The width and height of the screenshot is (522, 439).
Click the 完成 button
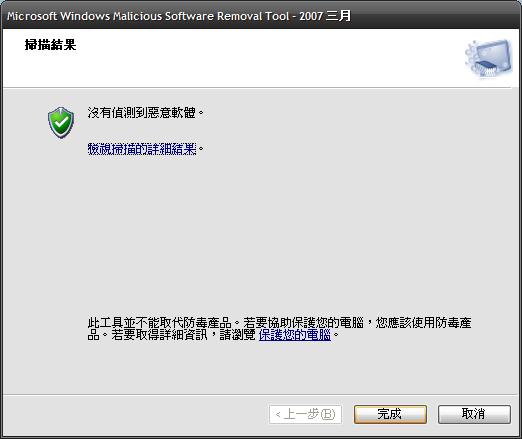click(x=390, y=414)
